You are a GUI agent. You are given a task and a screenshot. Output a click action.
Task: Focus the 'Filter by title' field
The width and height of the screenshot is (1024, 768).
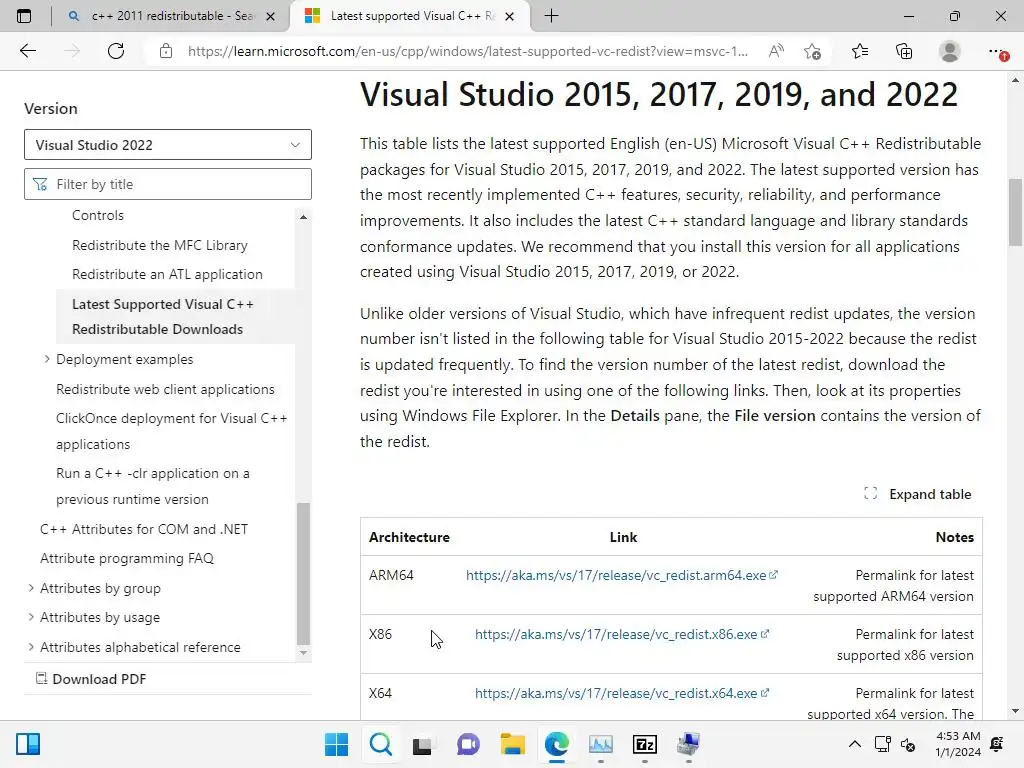pos(168,184)
